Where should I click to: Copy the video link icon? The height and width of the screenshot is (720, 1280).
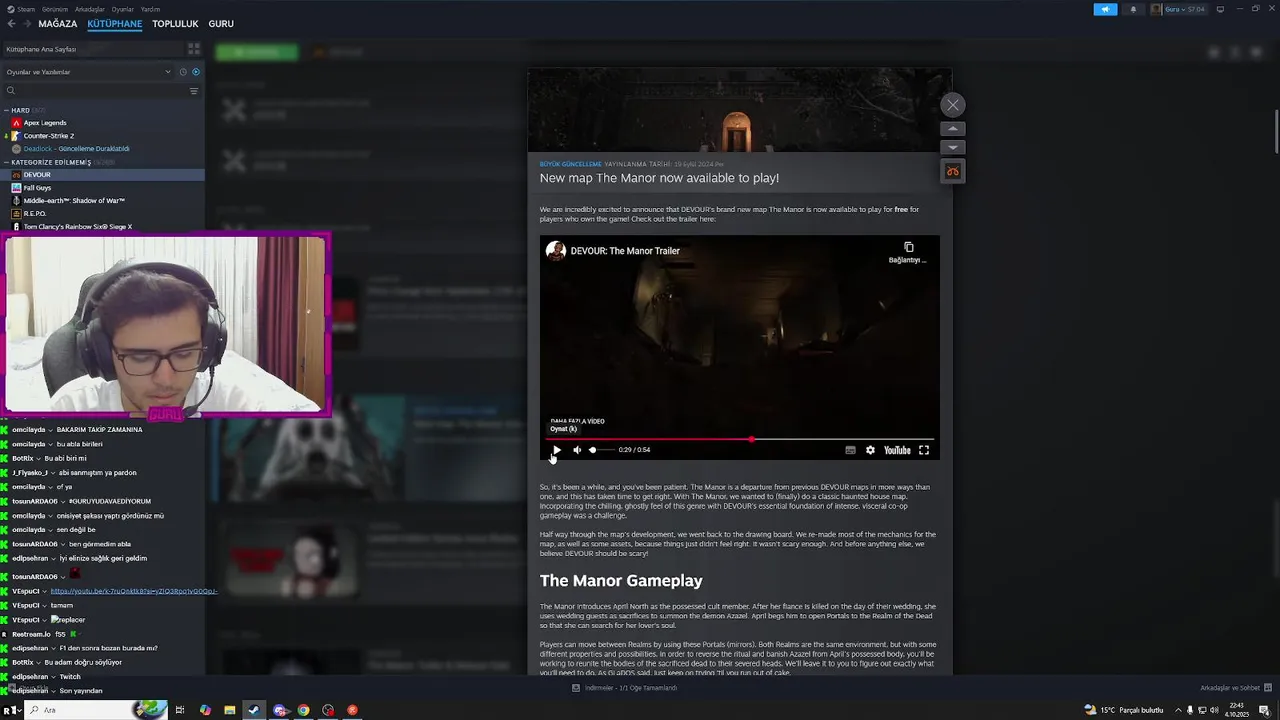point(908,252)
